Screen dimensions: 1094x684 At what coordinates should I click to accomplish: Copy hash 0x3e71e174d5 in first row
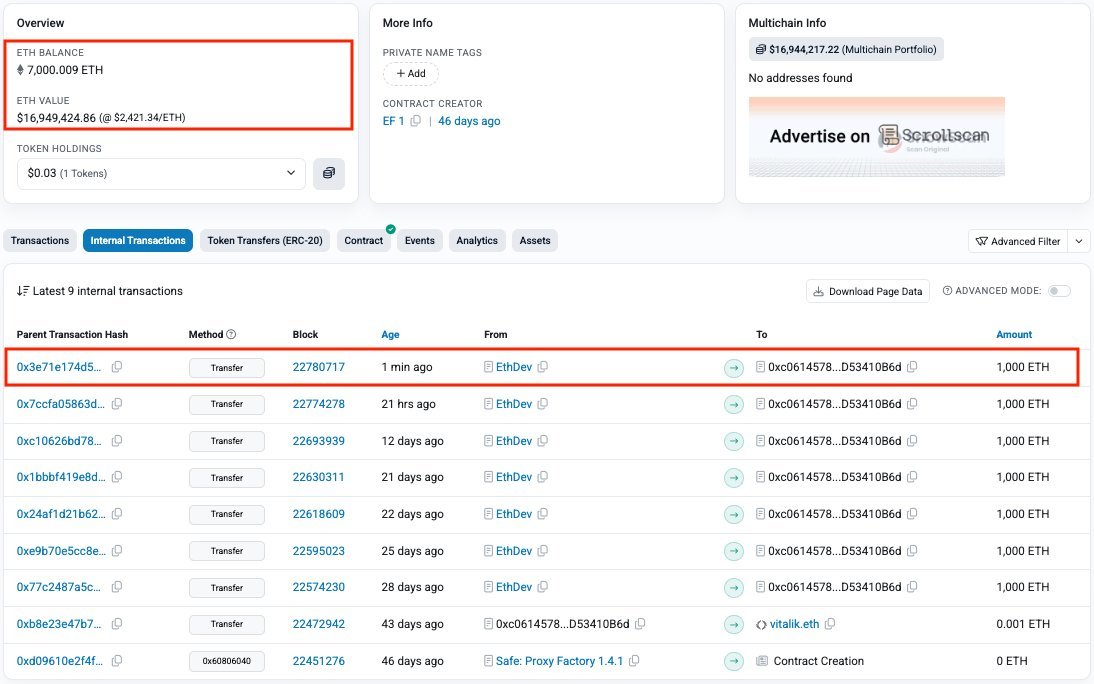pos(117,366)
